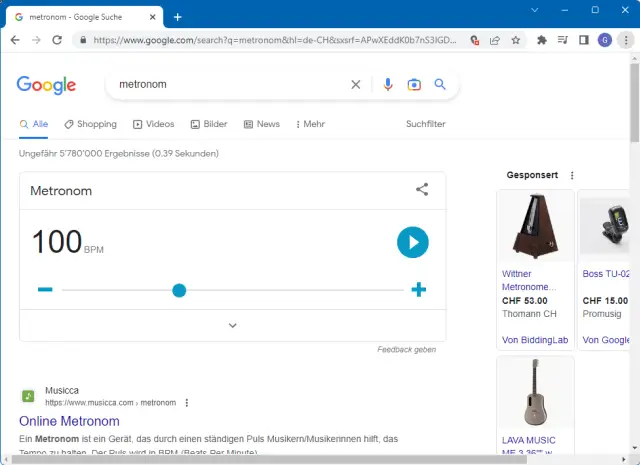640x465 pixels.
Task: Open LAVA MUSIC product link
Action: click(x=529, y=445)
